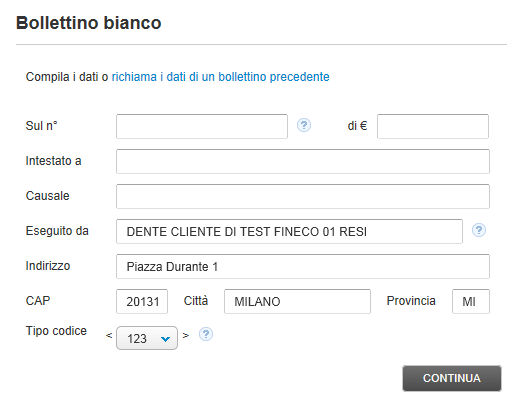The height and width of the screenshot is (410, 507).
Task: Click the Eseguito da field with DENTE CLIENTE
Action: click(x=289, y=231)
